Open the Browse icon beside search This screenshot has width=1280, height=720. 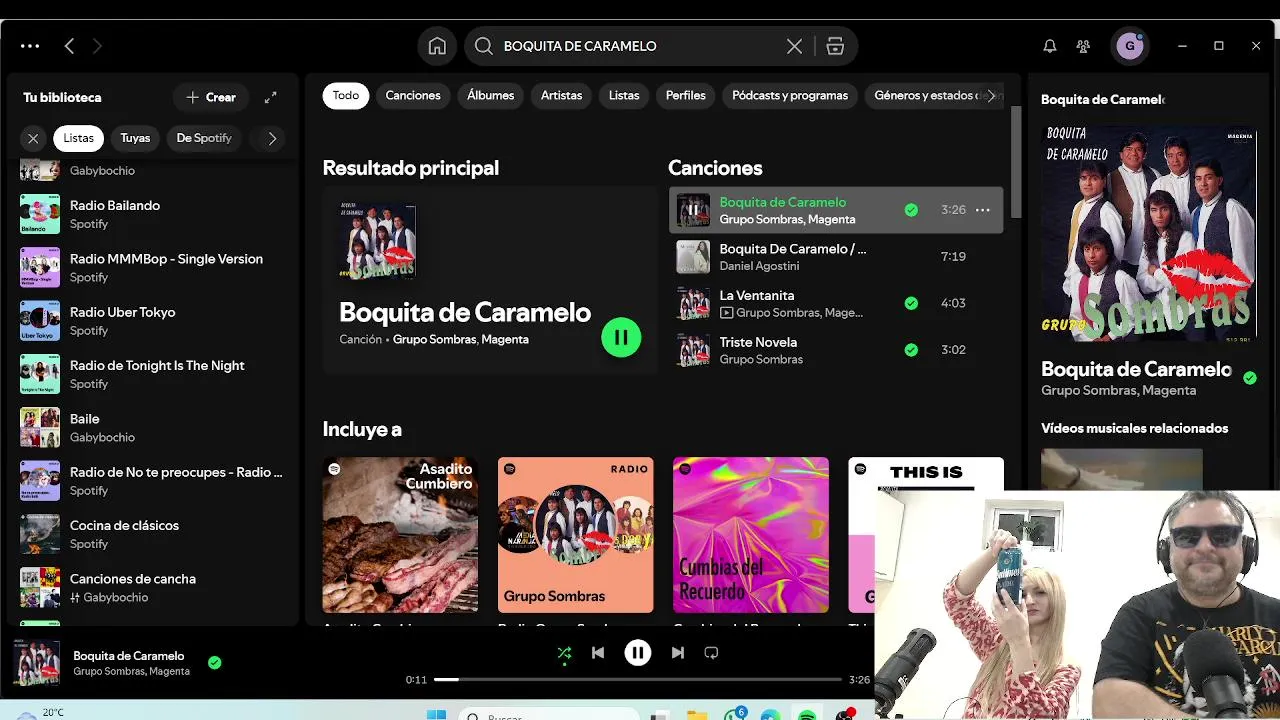[835, 46]
